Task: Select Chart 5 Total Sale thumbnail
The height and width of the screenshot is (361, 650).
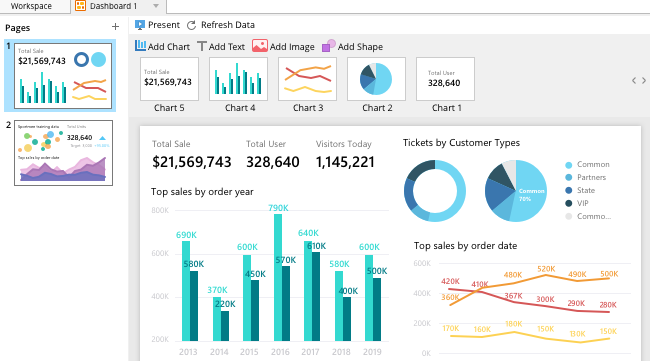Action: (170, 79)
